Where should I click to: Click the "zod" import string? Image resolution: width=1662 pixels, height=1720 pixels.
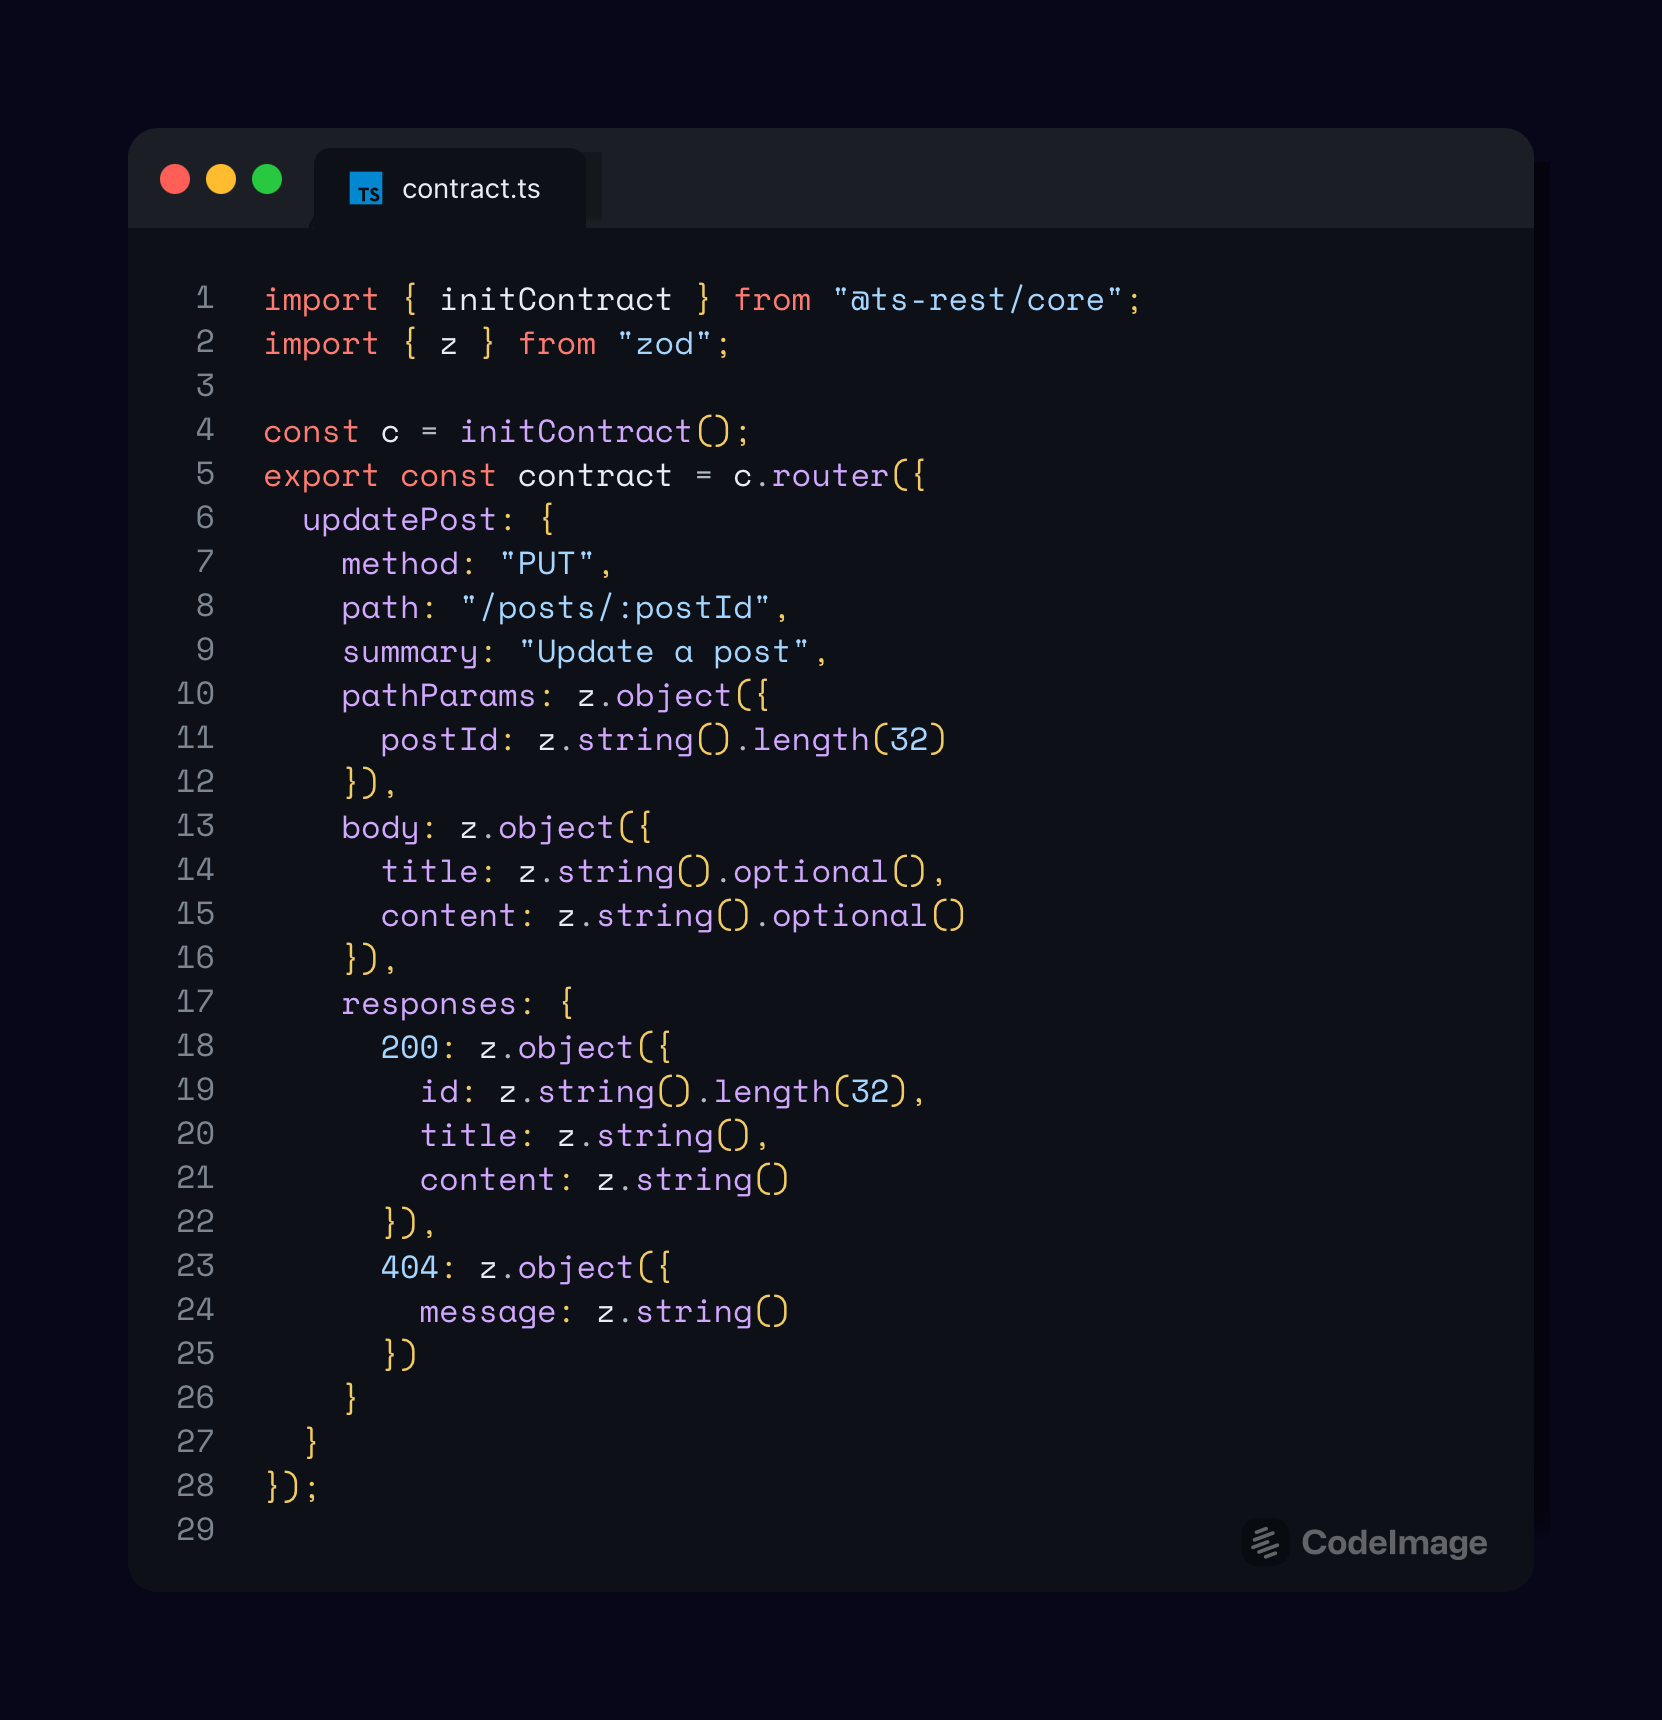tap(664, 344)
